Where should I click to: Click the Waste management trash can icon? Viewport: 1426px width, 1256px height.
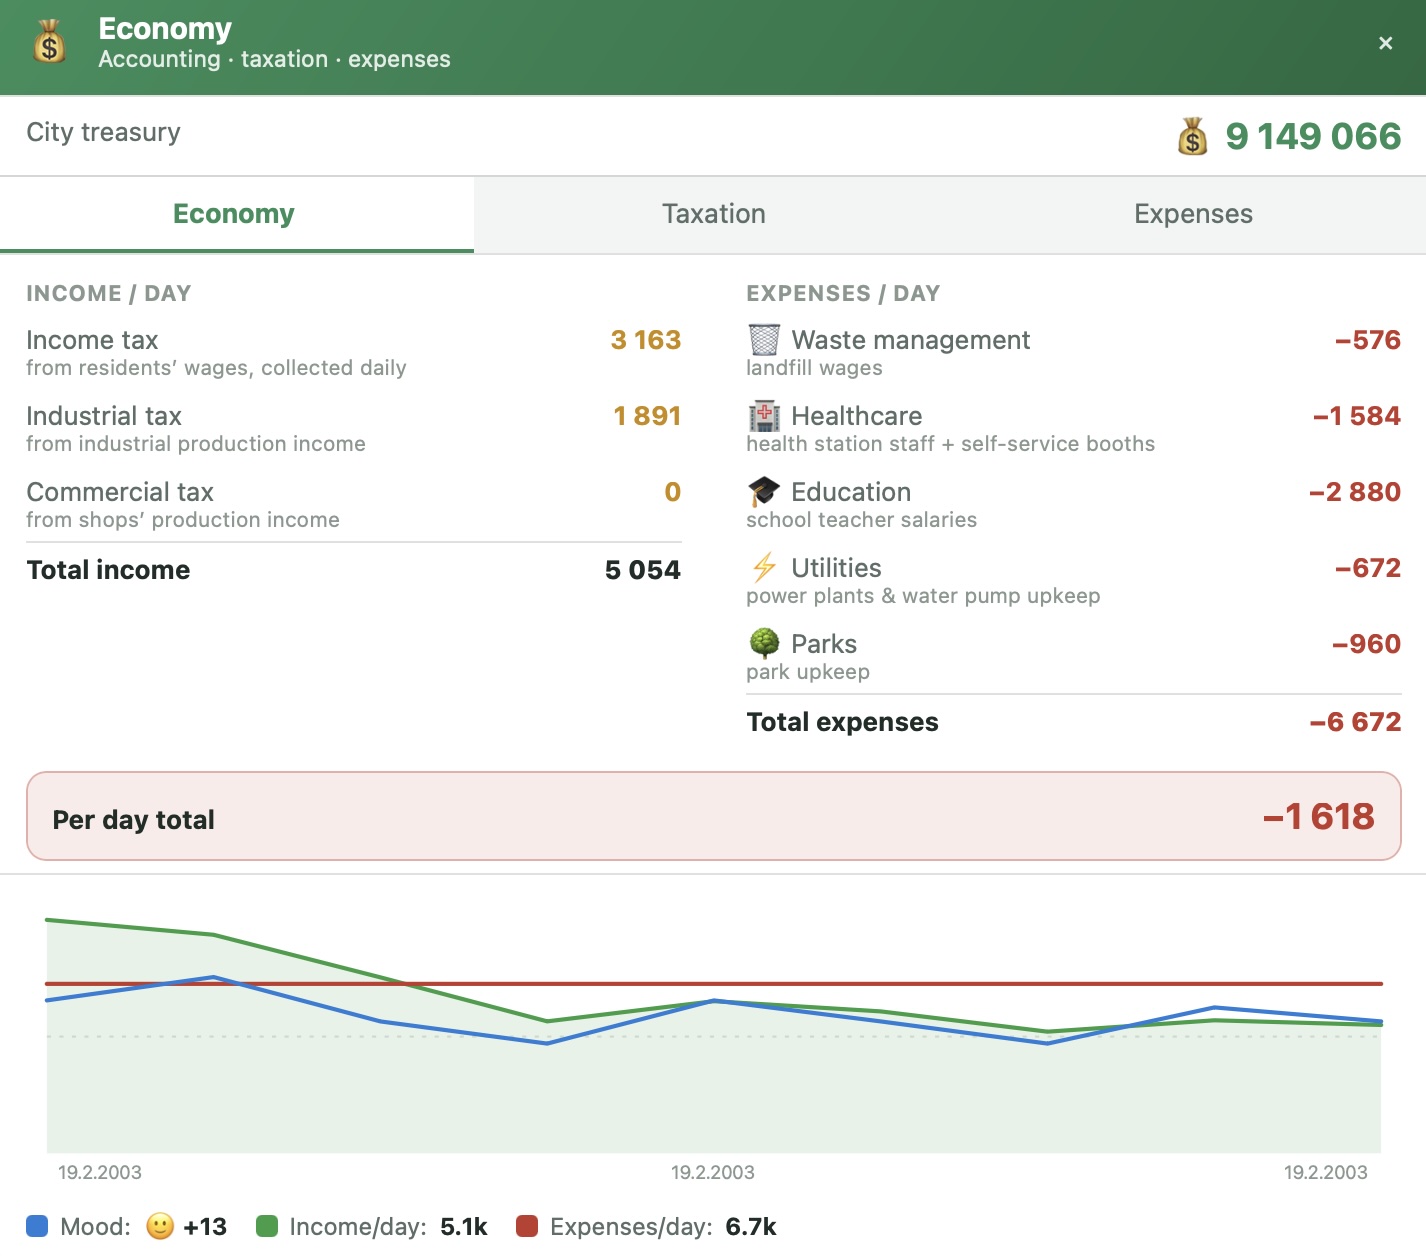click(764, 340)
